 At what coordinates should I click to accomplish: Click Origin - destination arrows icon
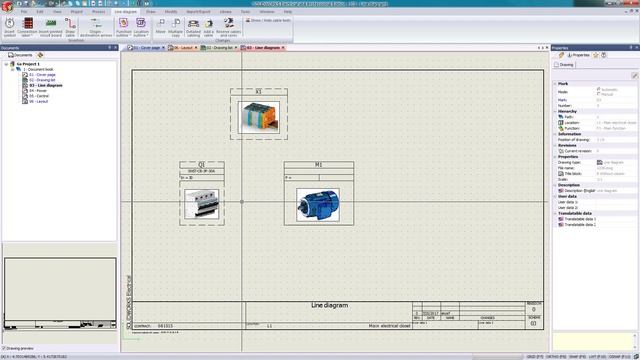(96, 27)
